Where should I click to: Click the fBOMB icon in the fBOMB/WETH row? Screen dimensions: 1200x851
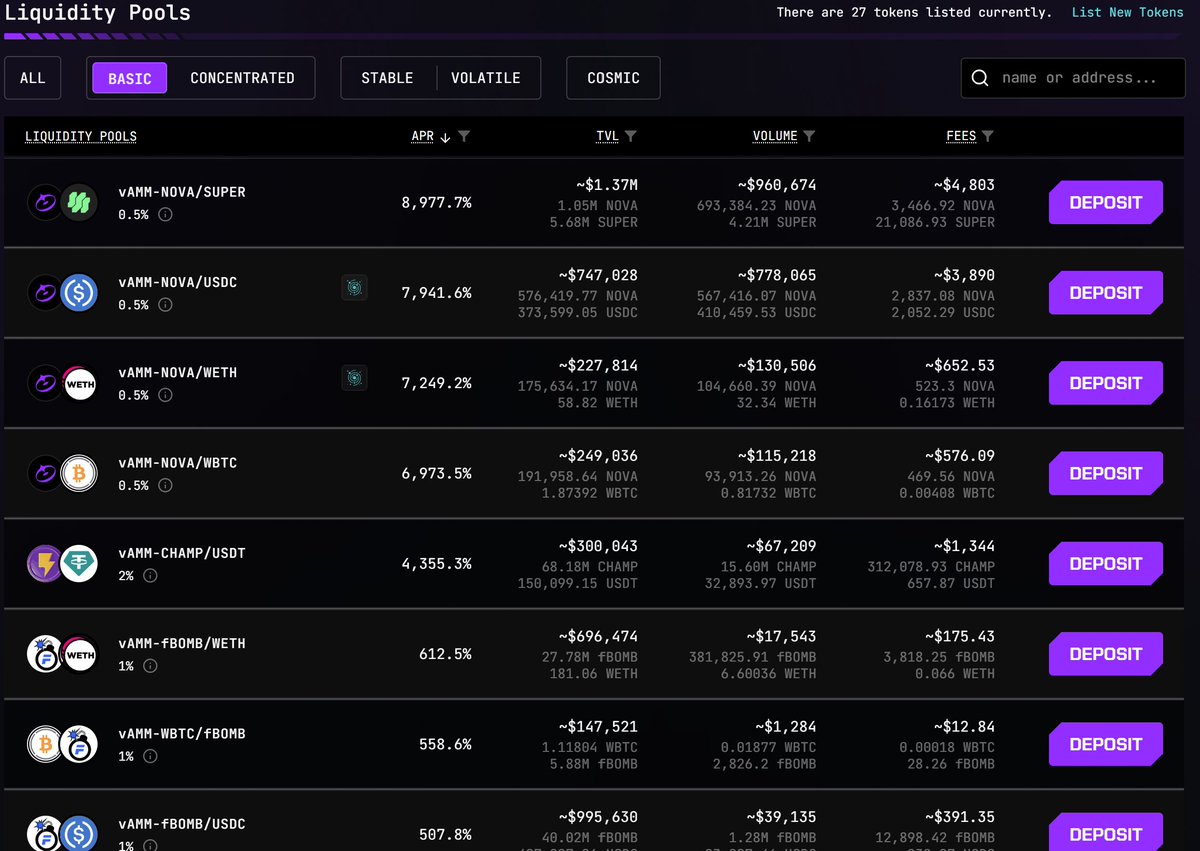pos(45,655)
